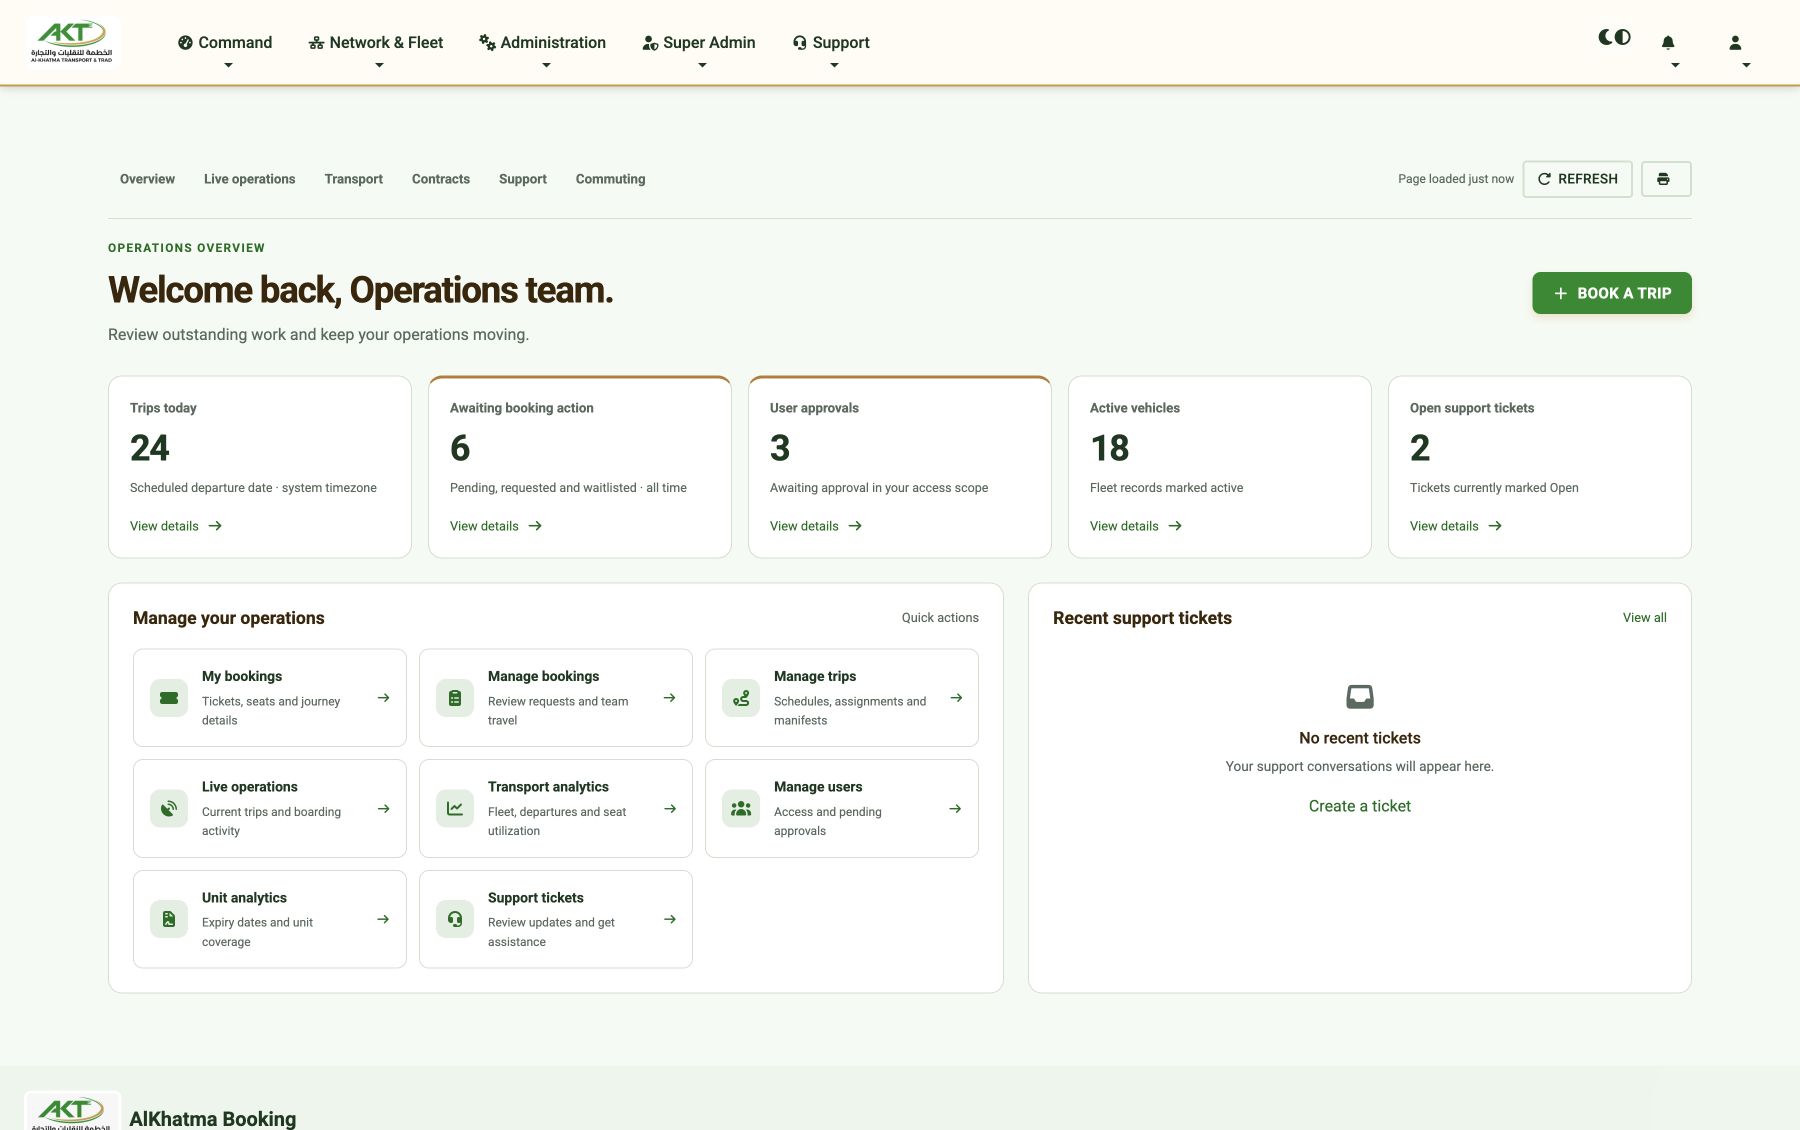Screen dimensions: 1800x1130
Task: Open the user account icon menu
Action: pos(1735,43)
